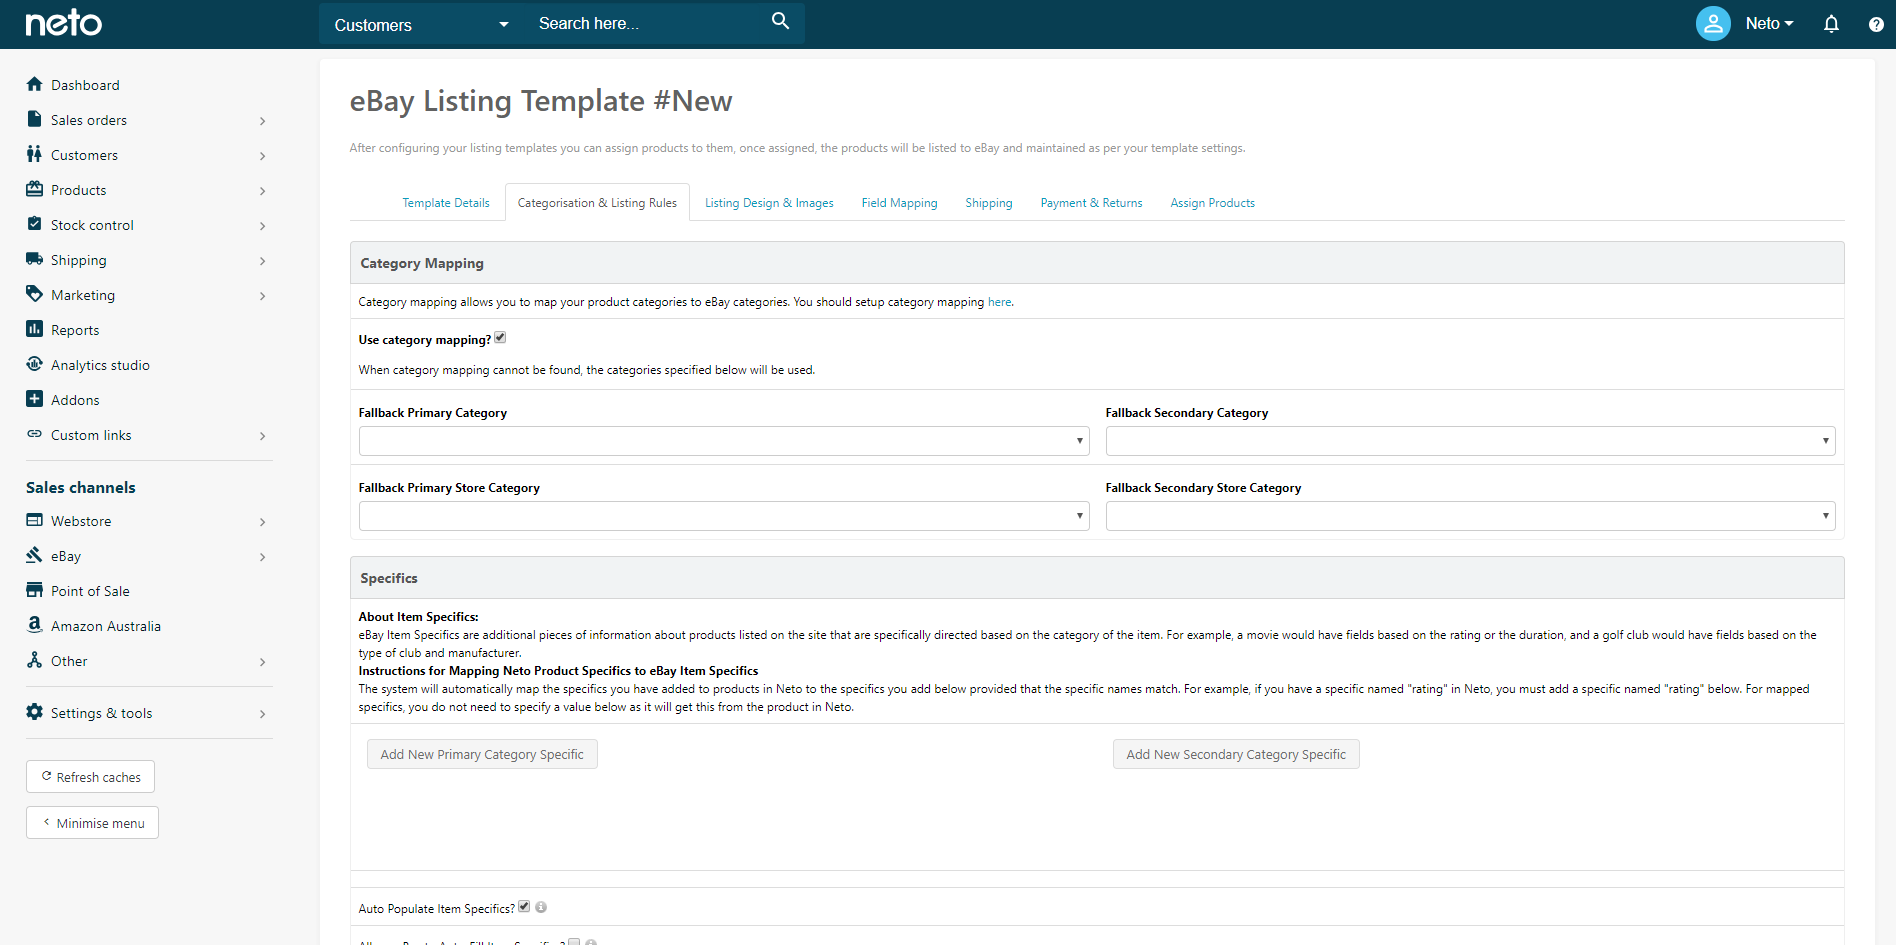Switch to Listing Design & Images tab
Viewport: 1896px width, 945px height.
point(769,203)
